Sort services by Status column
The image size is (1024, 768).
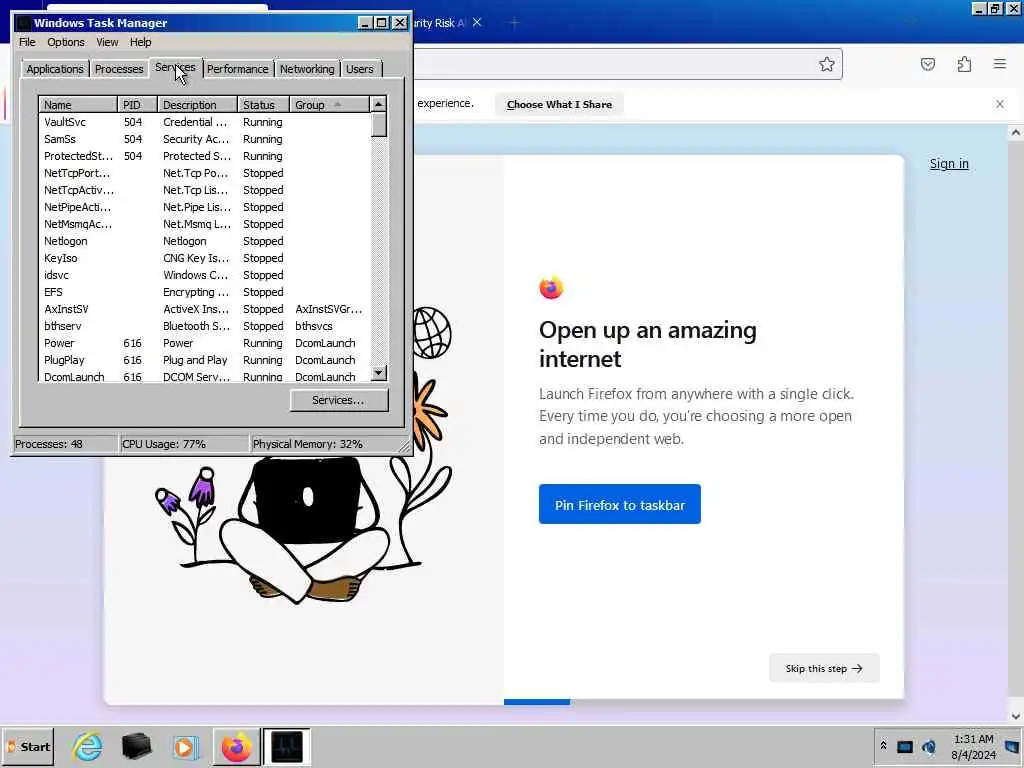click(264, 104)
